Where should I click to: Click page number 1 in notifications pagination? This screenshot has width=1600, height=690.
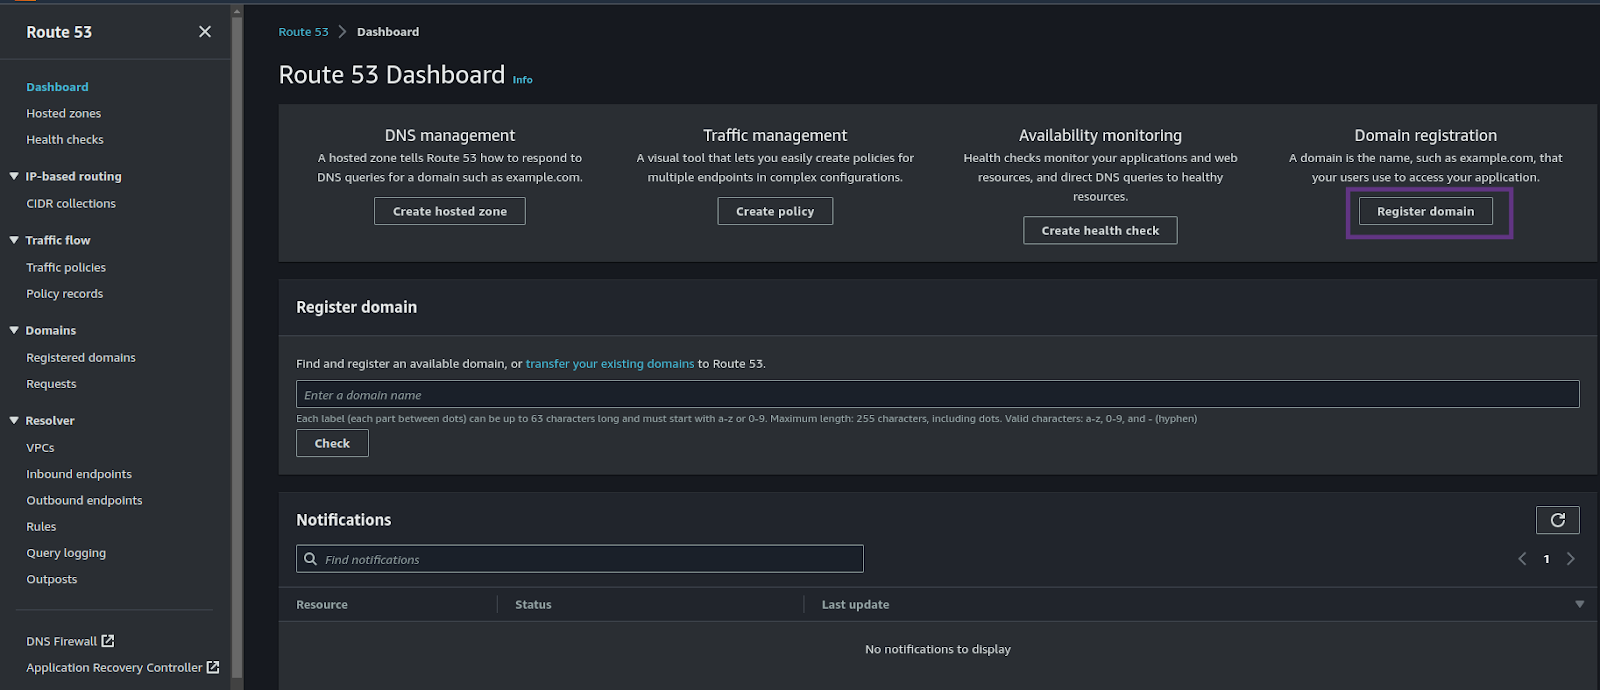tap(1546, 559)
